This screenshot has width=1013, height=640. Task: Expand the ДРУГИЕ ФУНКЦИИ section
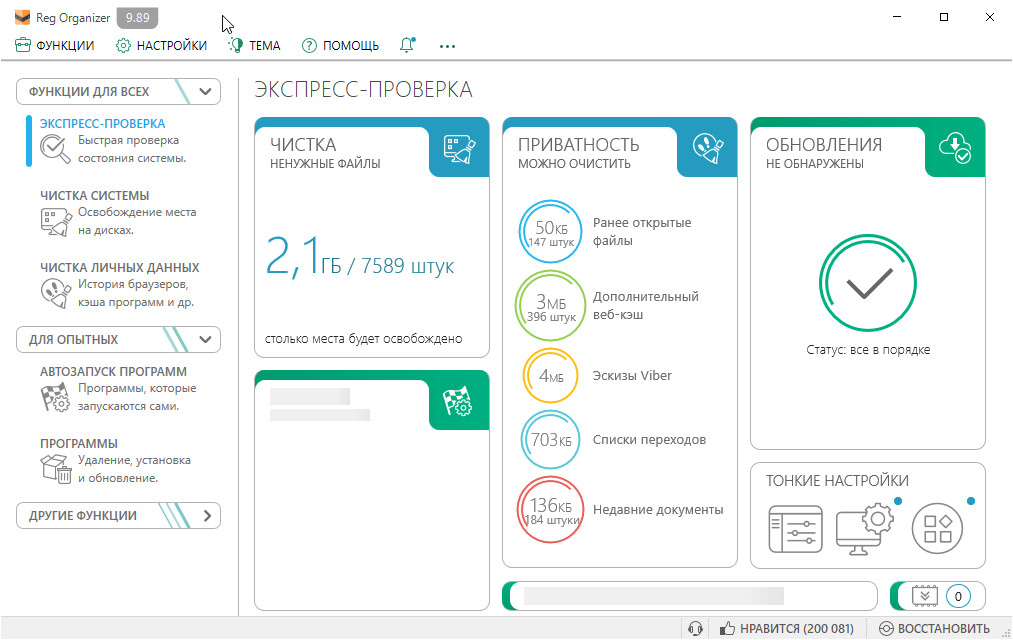[x=206, y=516]
